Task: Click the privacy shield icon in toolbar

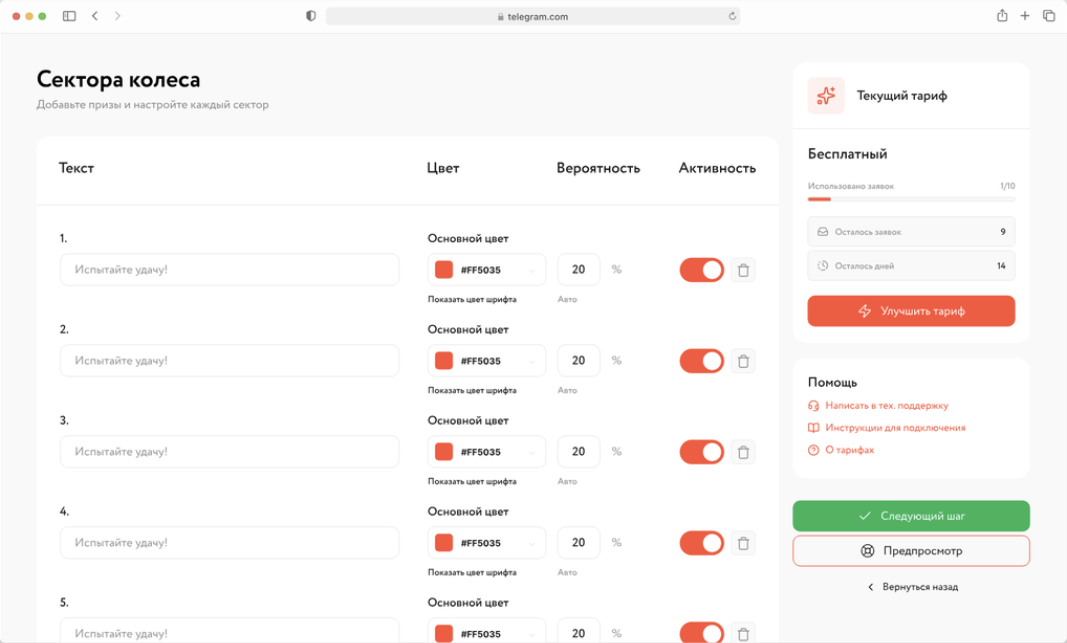Action: 311,16
